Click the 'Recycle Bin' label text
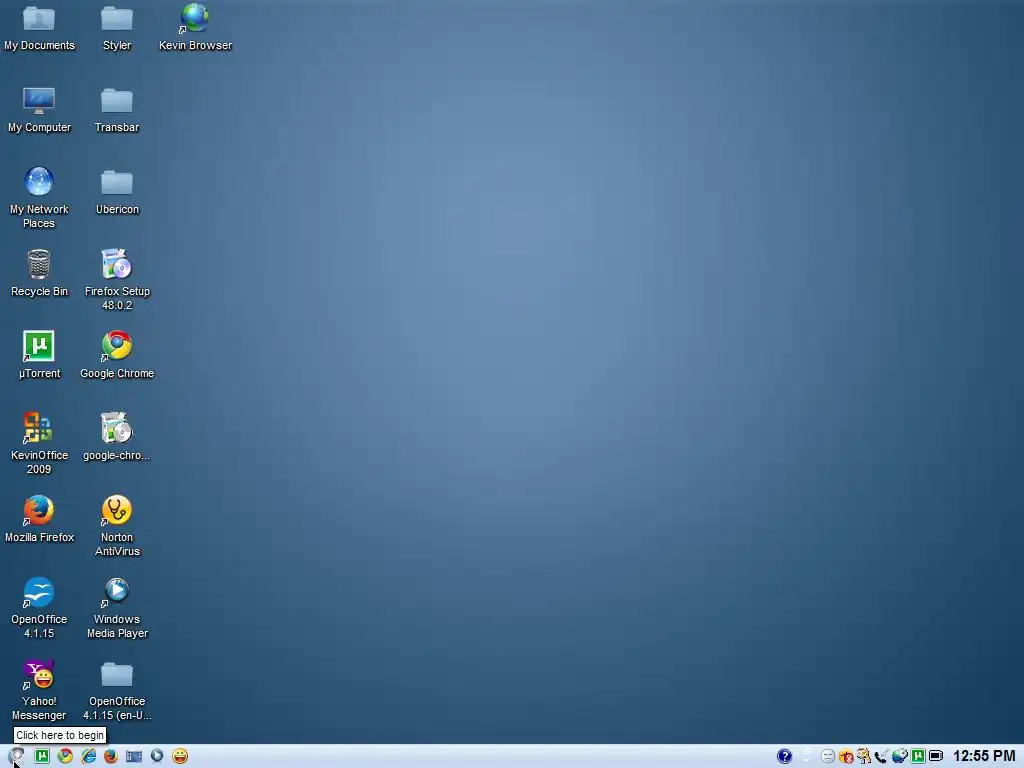The height and width of the screenshot is (768, 1024). tap(39, 291)
